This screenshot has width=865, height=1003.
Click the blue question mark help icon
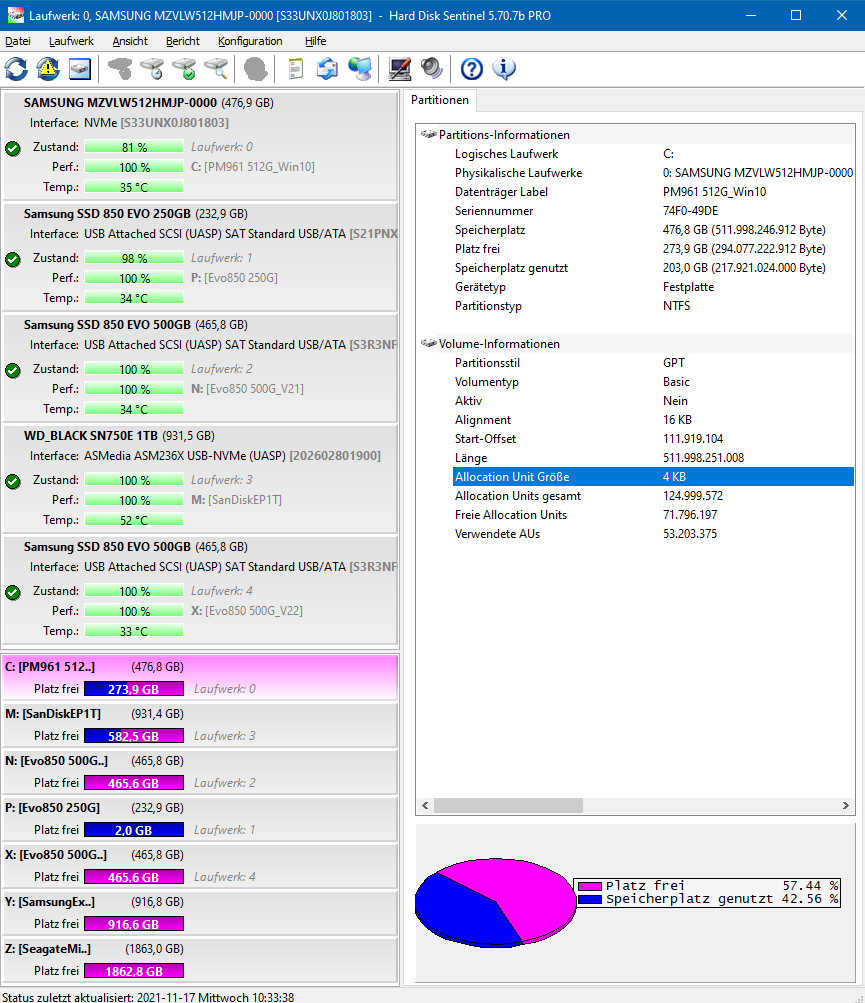[x=472, y=68]
